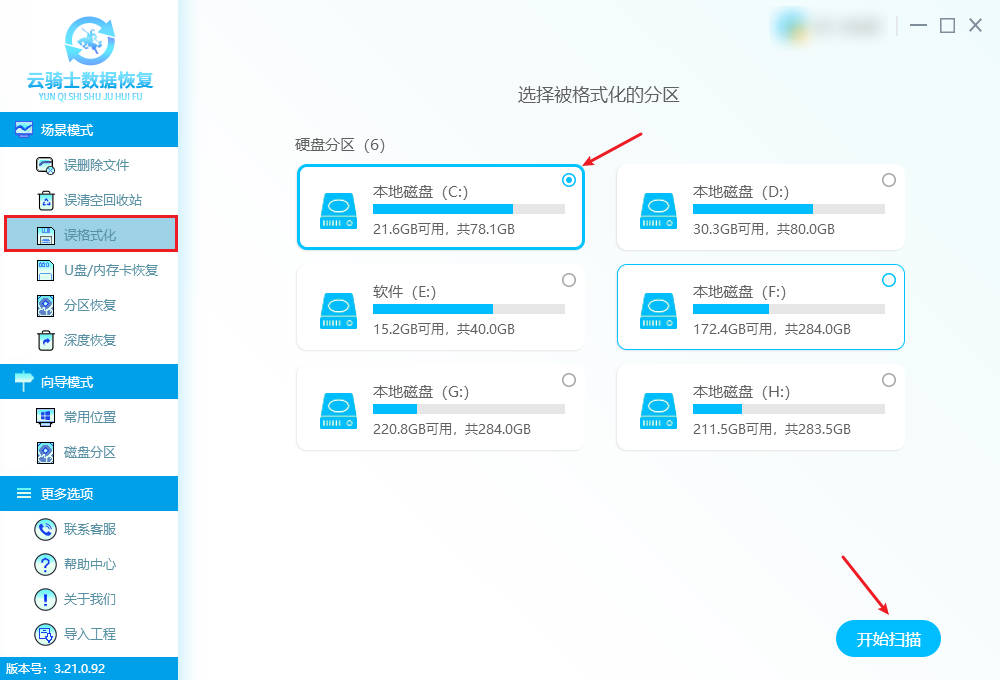Viewport: 1000px width, 680px height.
Task: Select the 本地磁盘 (D:) radio button
Action: pyautogui.click(x=888, y=180)
